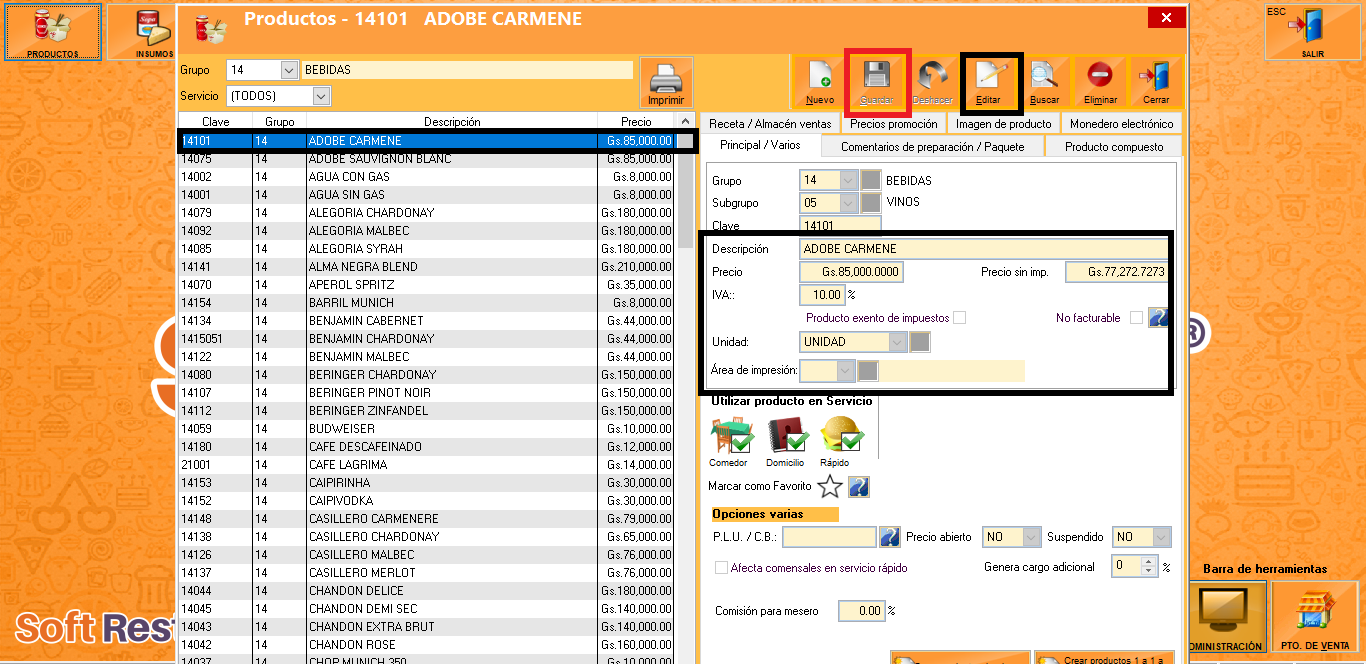Image resolution: width=1366 pixels, height=664 pixels.
Task: Switch to Monedero electrónico tab
Action: coord(1121,124)
